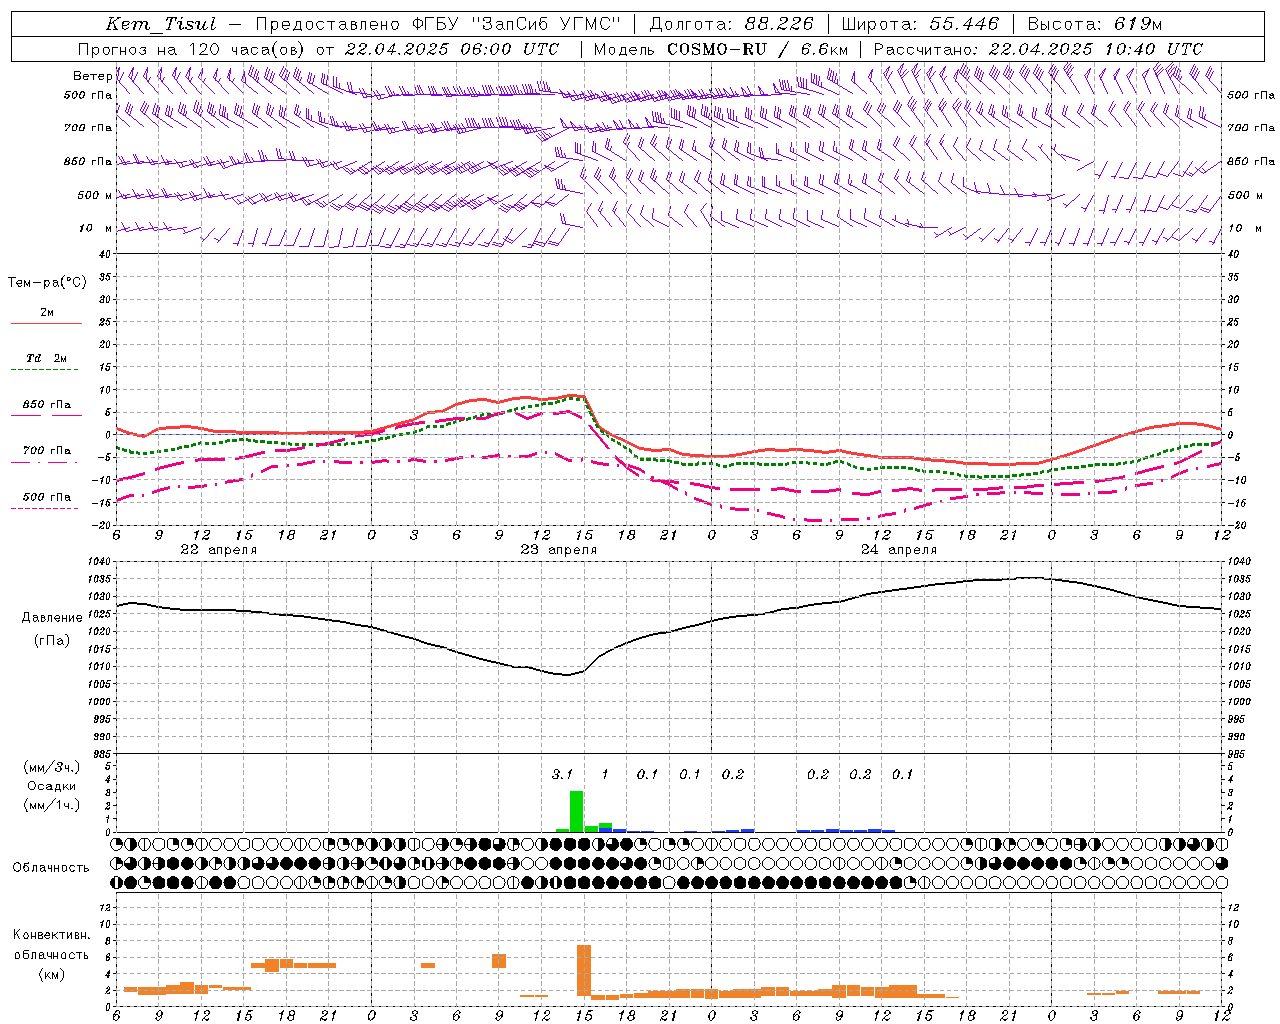Click the 'Осадки' precipitation label
The width and height of the screenshot is (1280, 1024).
[x=51, y=786]
